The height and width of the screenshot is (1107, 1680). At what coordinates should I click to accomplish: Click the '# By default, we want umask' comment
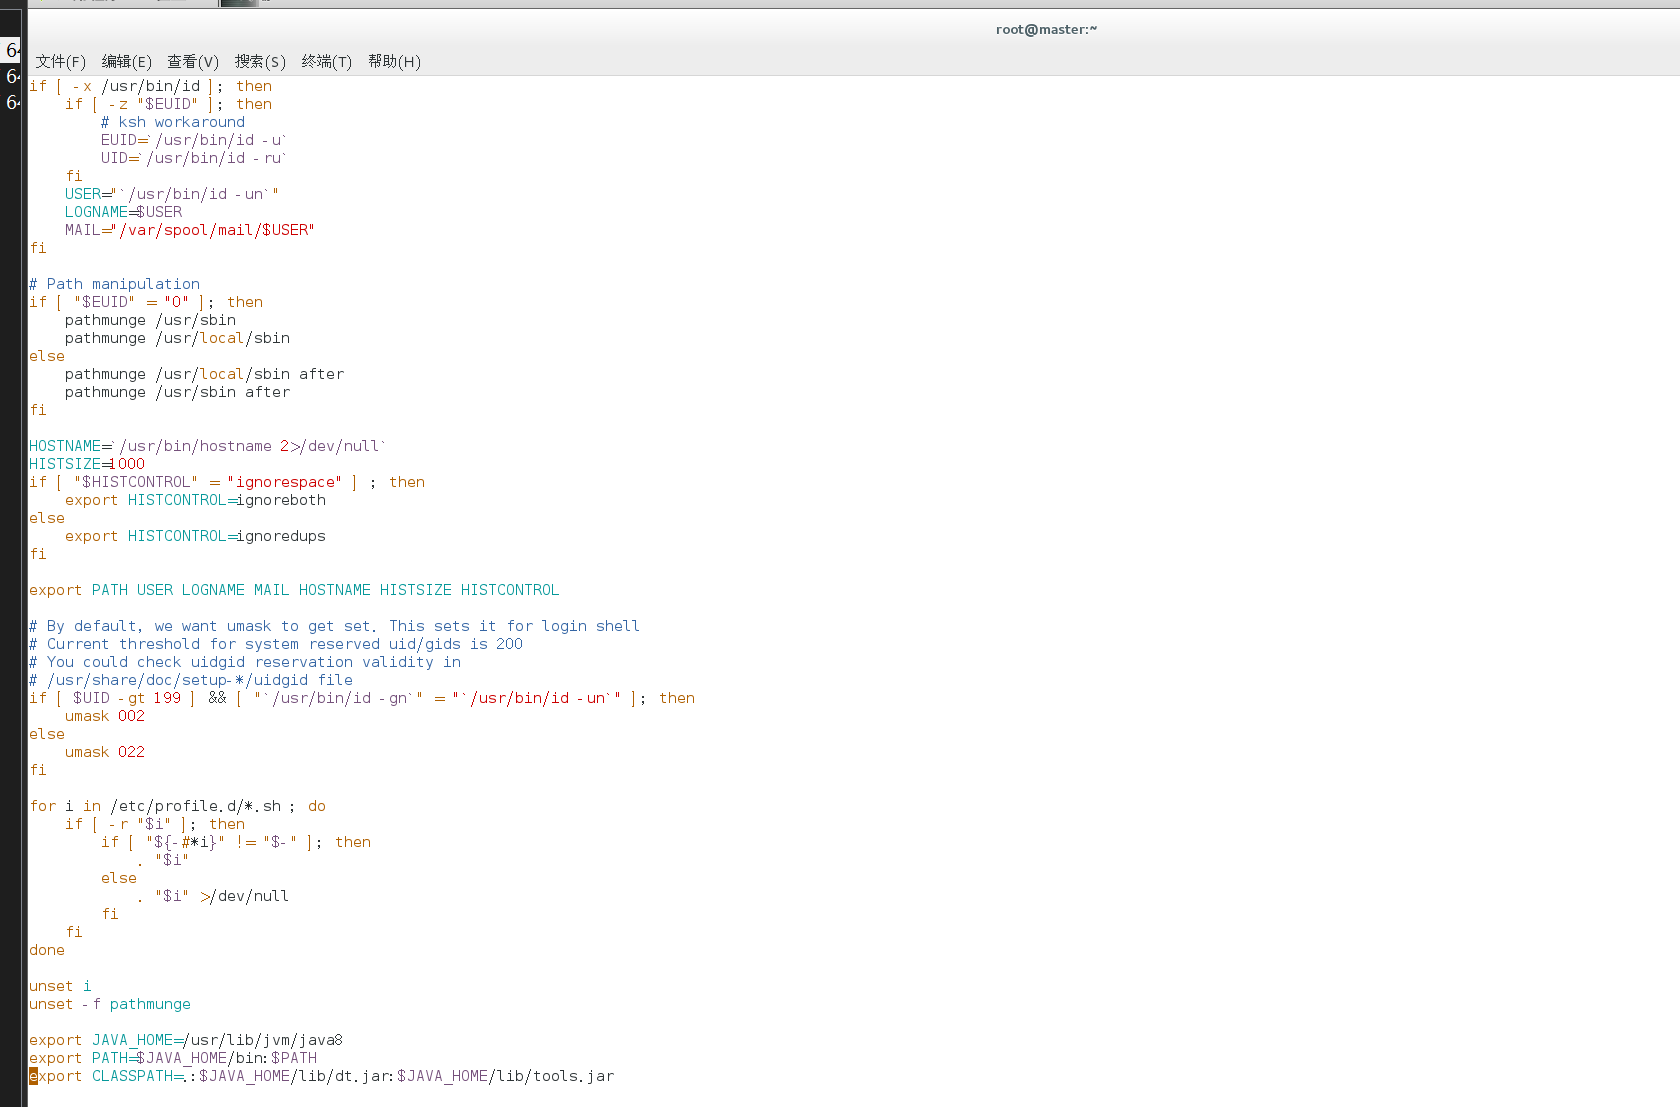click(334, 626)
